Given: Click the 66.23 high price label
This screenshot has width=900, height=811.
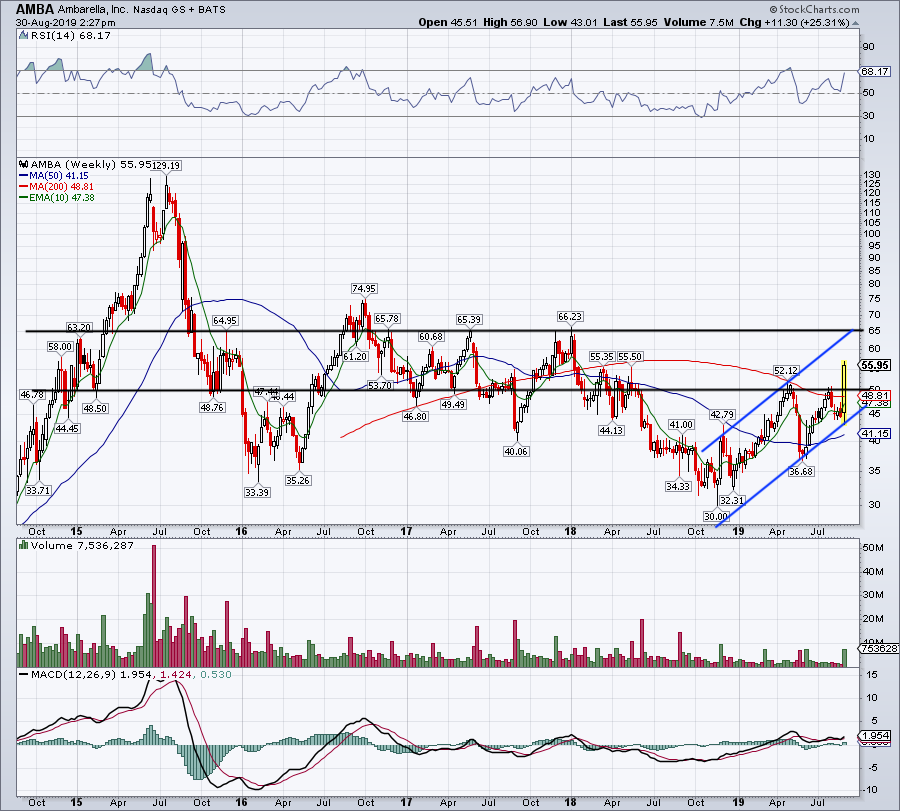Looking at the screenshot, I should 570,317.
